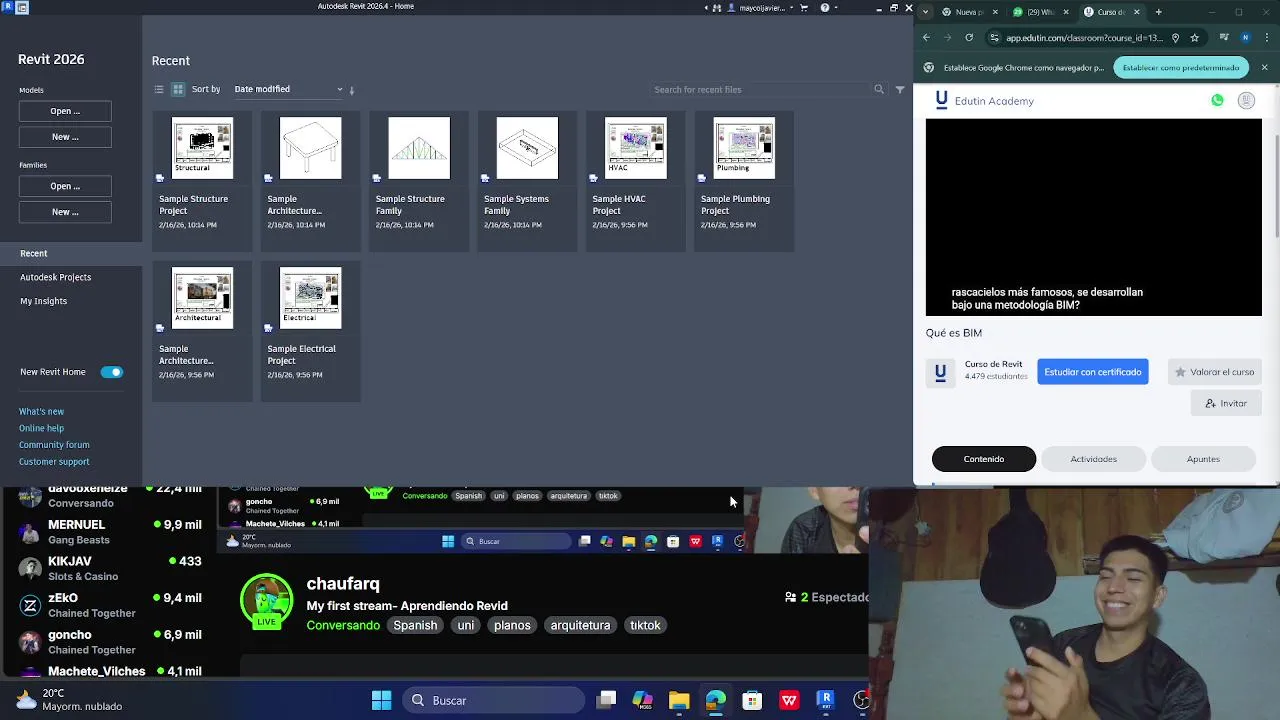Launch Microsoft 365 Copilot from taskbar

[x=642, y=700]
